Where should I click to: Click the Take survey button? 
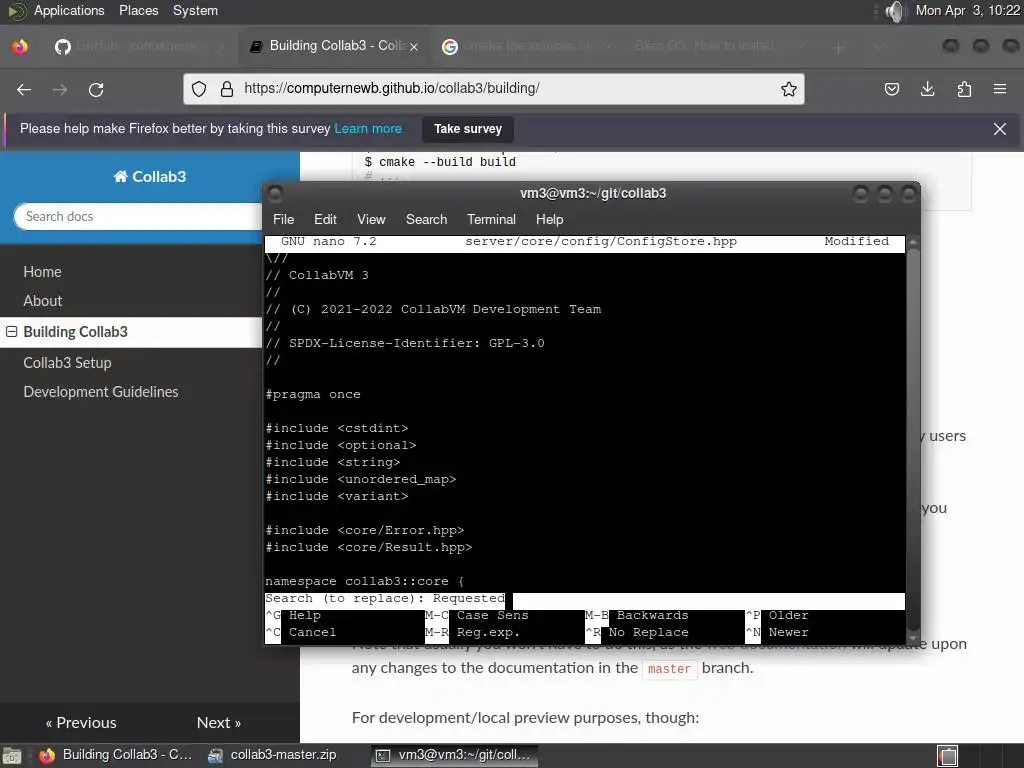[x=468, y=129]
